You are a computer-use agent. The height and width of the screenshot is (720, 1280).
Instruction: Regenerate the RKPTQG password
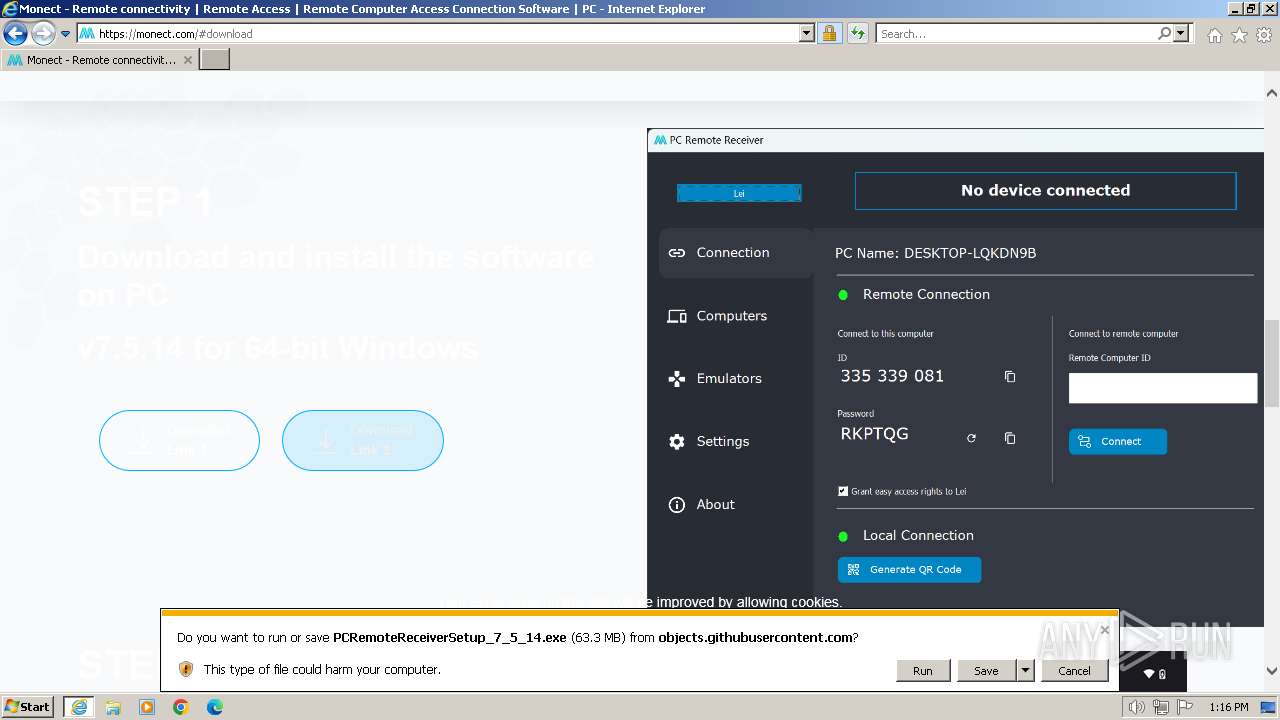tap(971, 438)
